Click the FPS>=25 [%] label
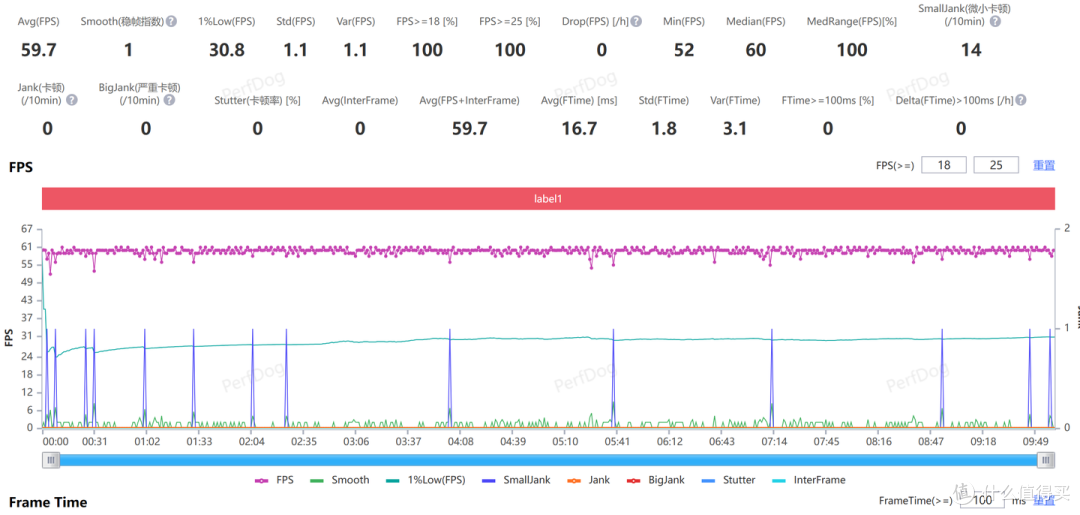 510,21
